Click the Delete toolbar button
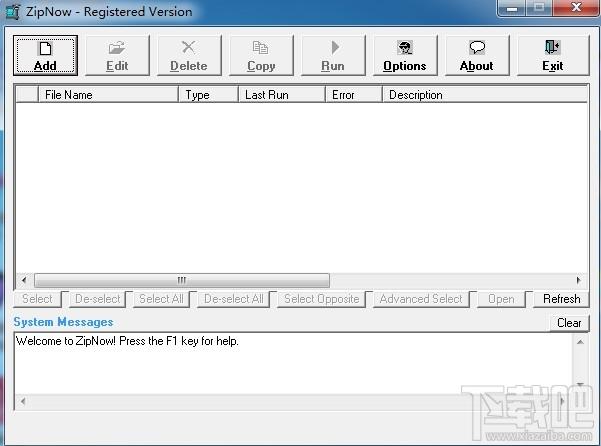This screenshot has width=601, height=446. [189, 55]
